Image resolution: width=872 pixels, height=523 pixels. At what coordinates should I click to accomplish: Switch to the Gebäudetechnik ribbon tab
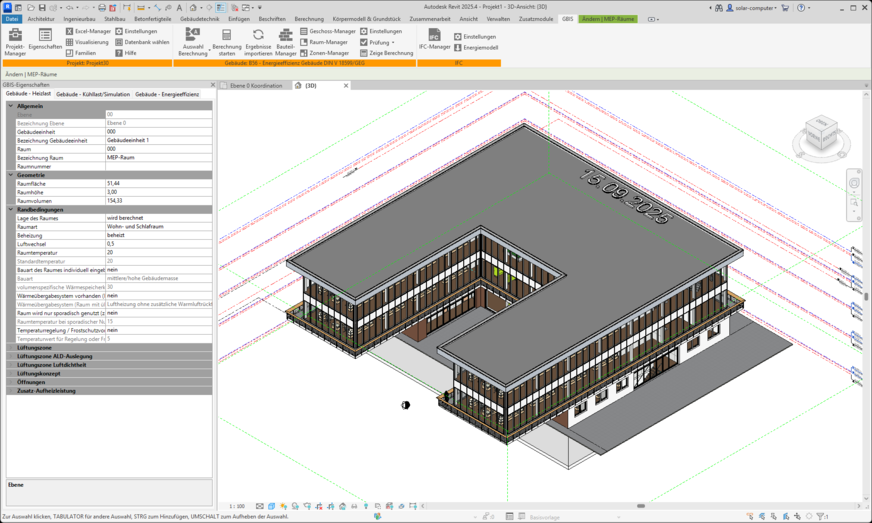[199, 19]
